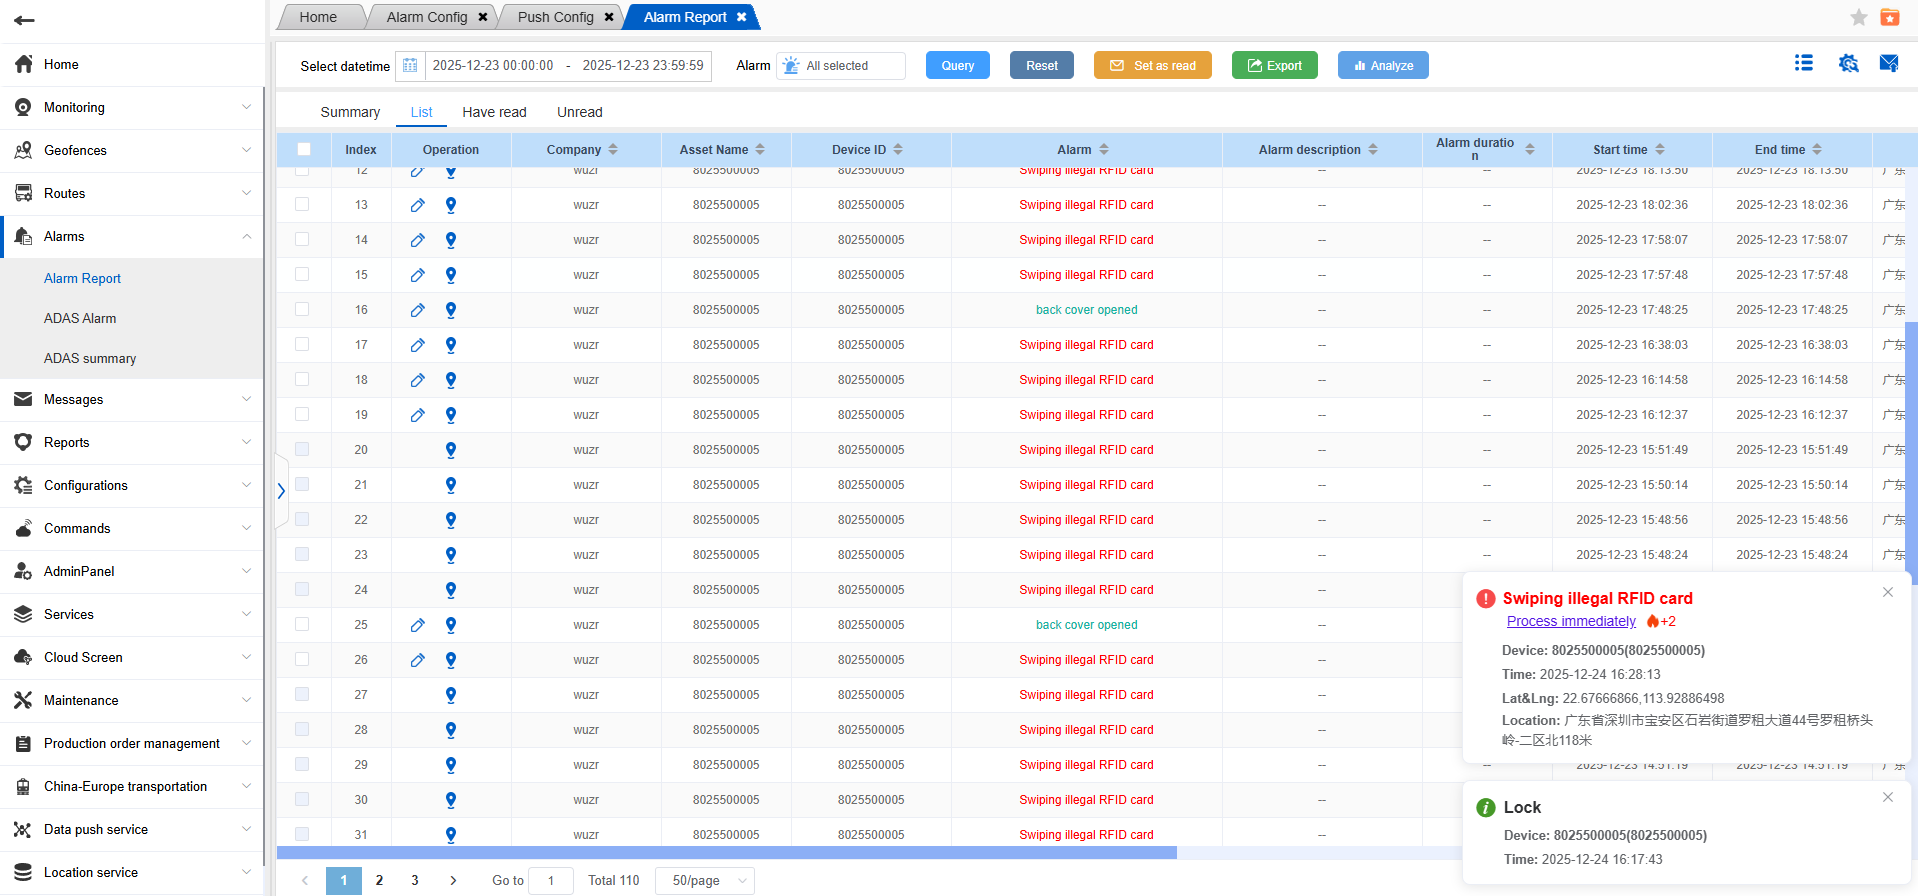Click the edit pencil icon in row 13

tap(417, 205)
